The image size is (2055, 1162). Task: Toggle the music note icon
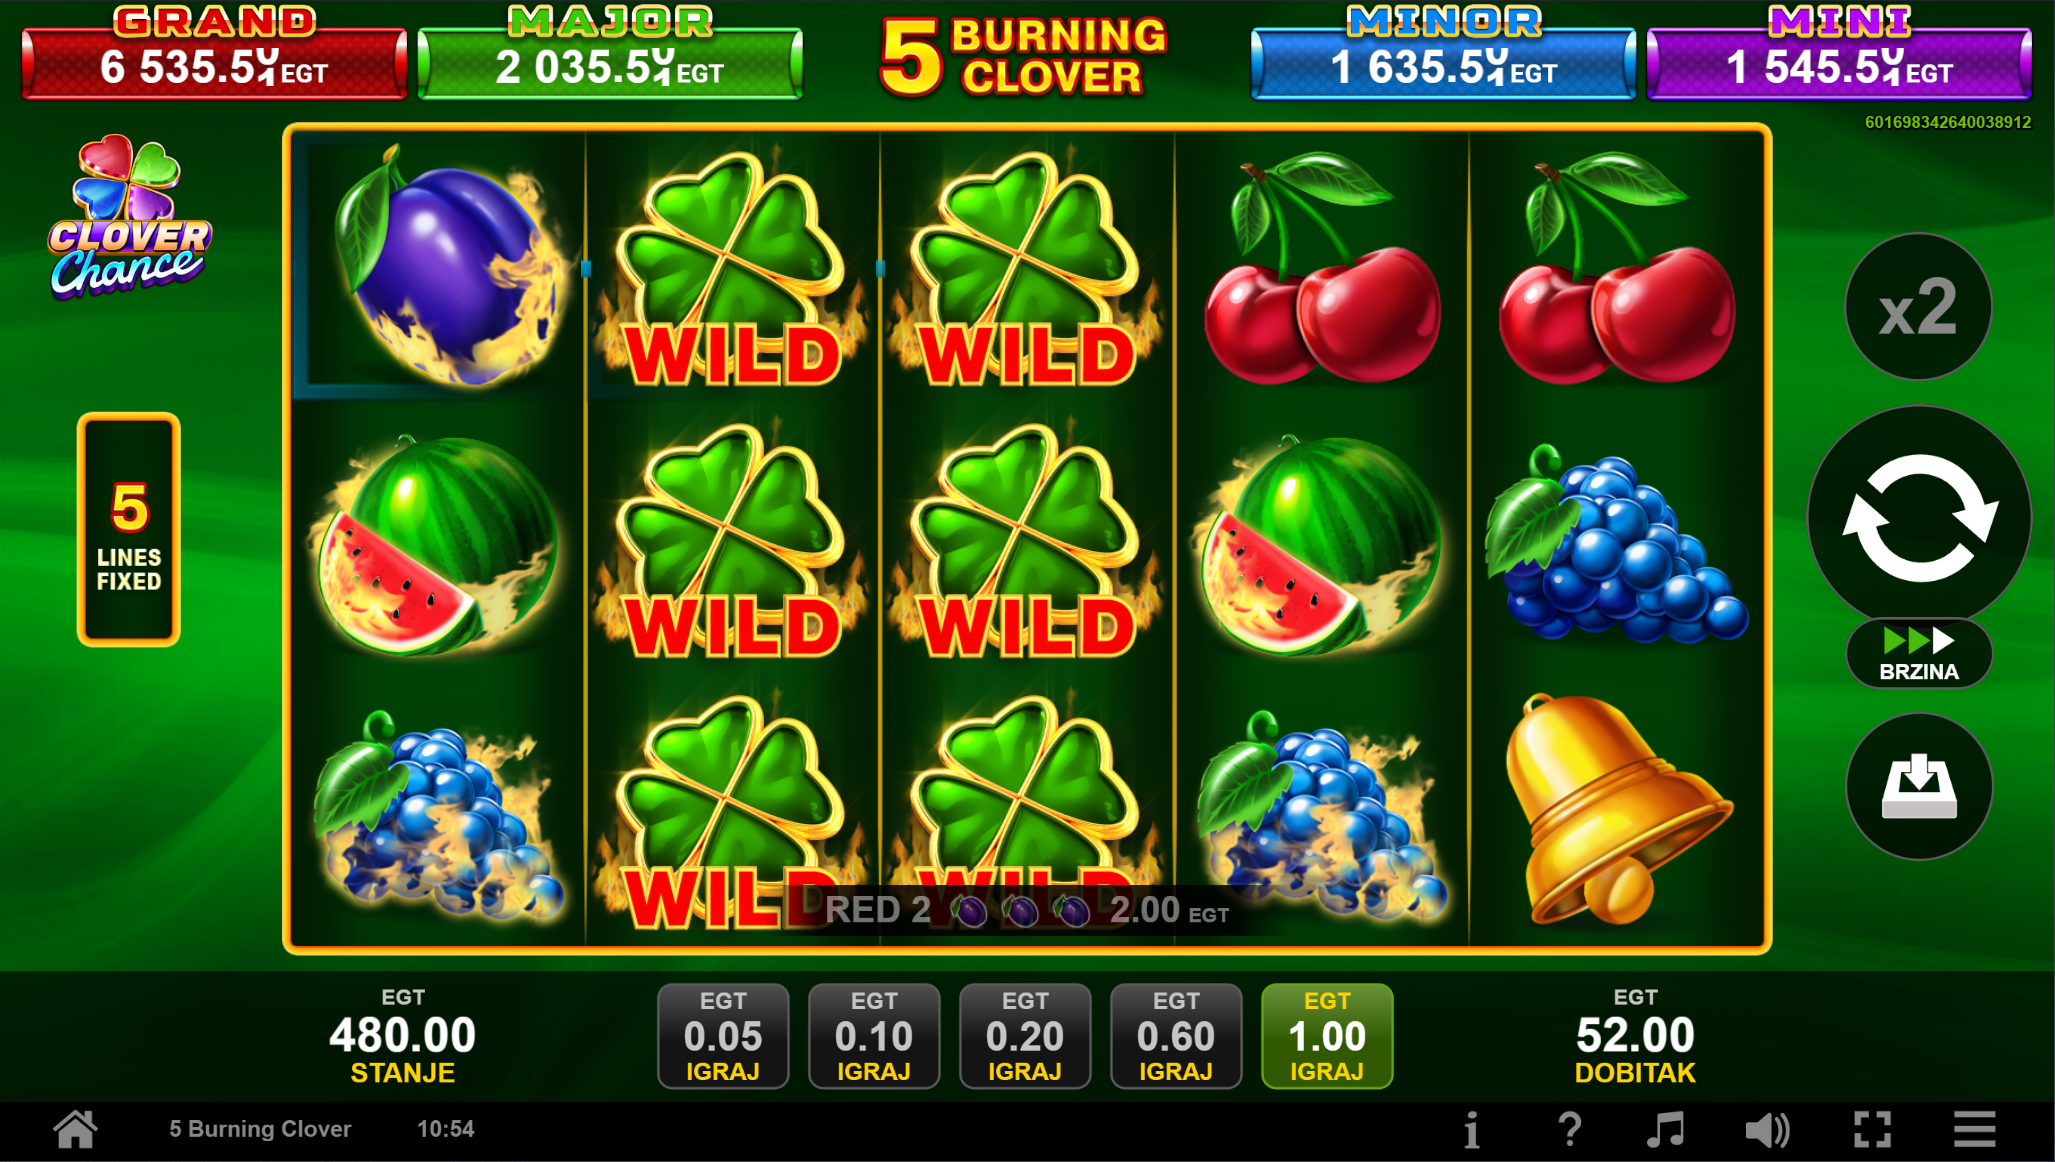click(x=1666, y=1131)
